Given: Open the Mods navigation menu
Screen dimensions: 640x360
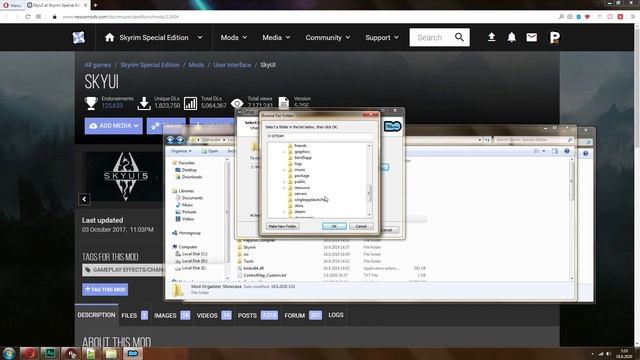Looking at the screenshot, I should pos(233,38).
